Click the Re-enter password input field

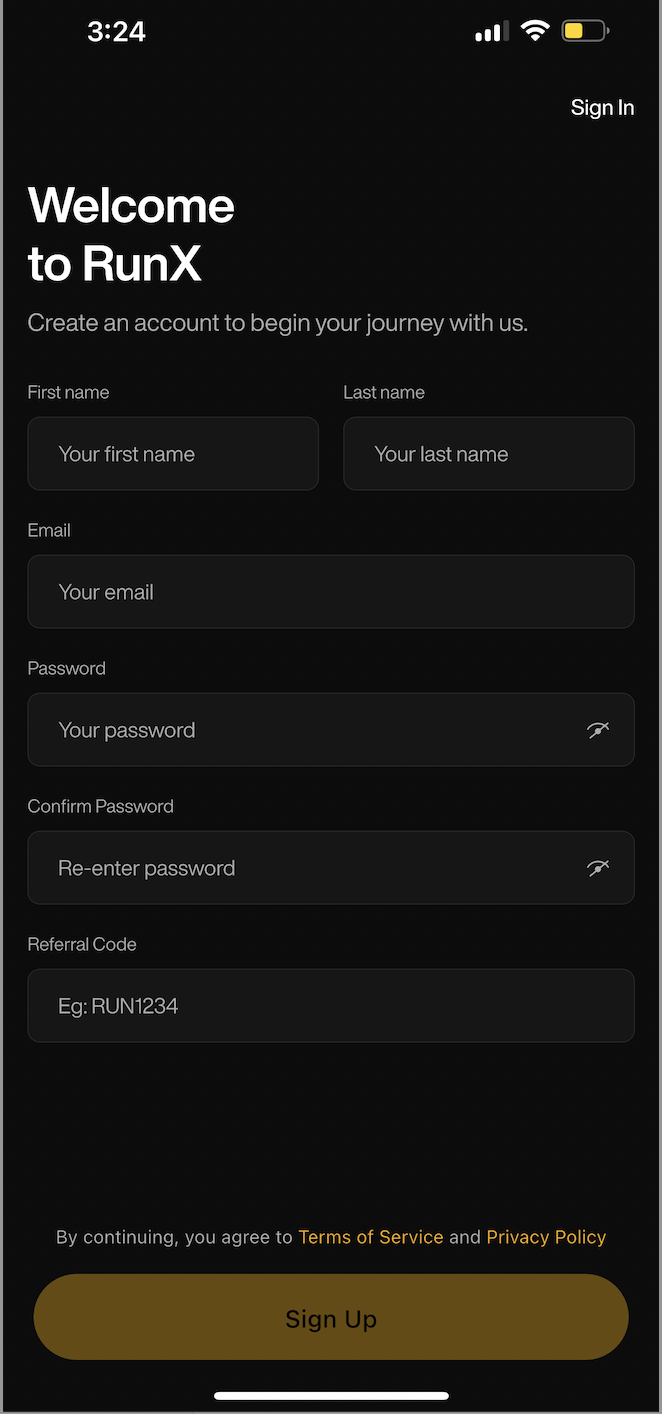coord(300,868)
